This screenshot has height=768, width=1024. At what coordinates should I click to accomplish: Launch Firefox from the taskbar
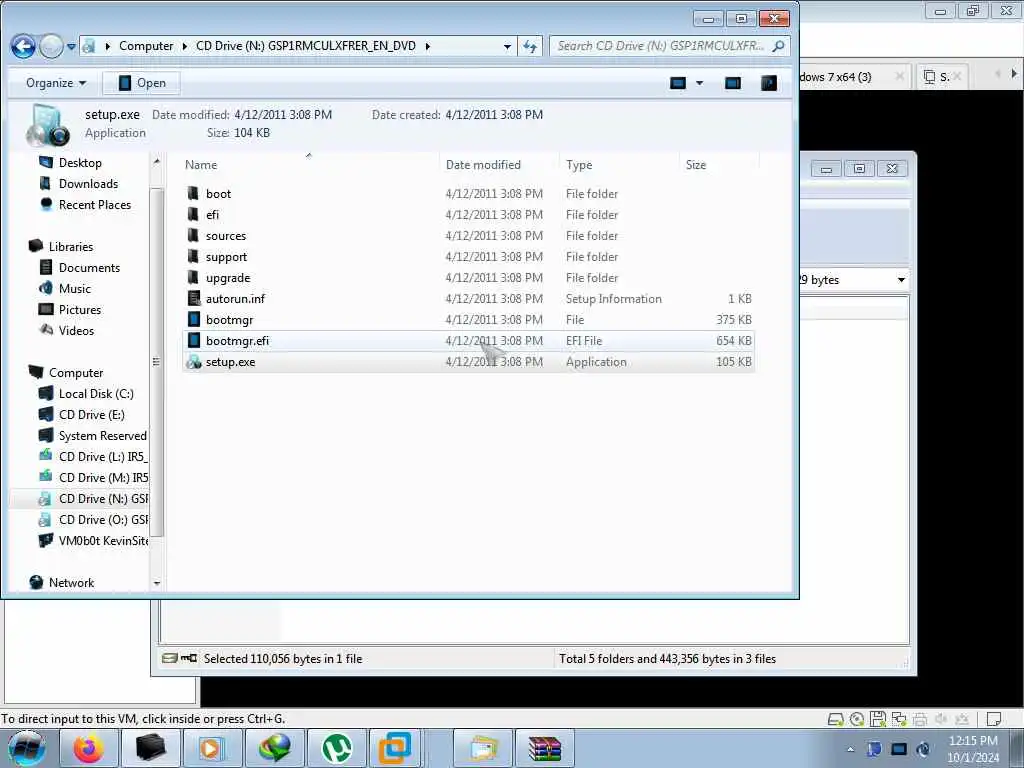(89, 748)
